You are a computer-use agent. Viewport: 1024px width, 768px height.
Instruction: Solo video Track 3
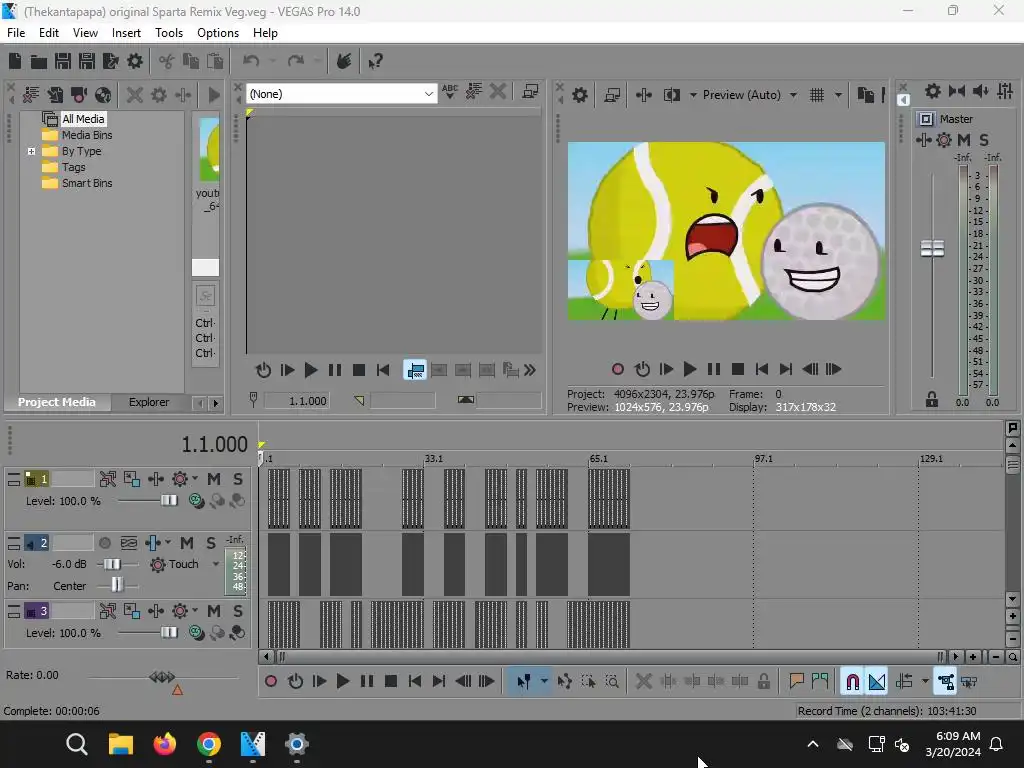(x=238, y=611)
